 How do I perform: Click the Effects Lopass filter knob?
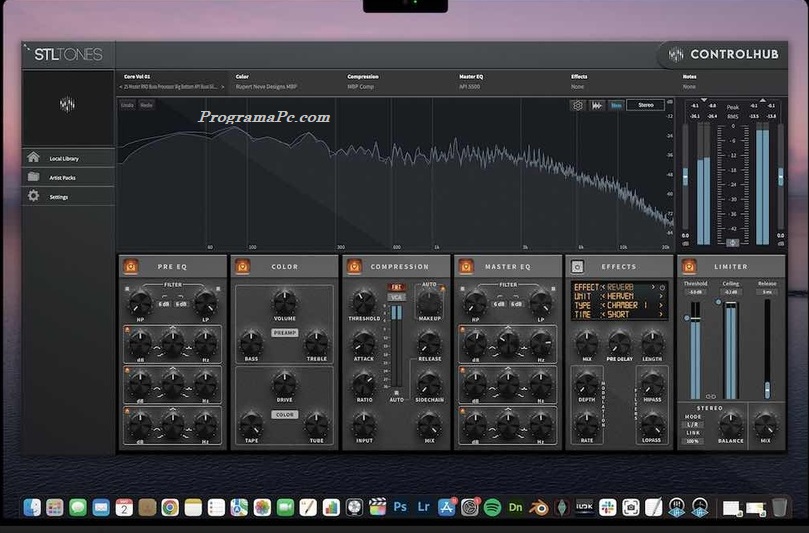652,425
